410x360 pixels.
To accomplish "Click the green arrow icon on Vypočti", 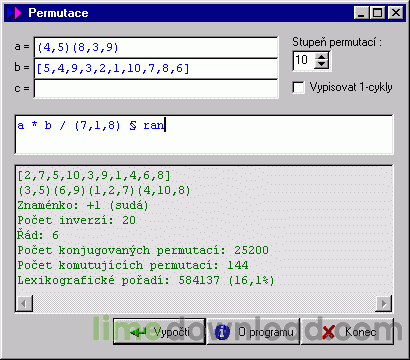I will 138,332.
